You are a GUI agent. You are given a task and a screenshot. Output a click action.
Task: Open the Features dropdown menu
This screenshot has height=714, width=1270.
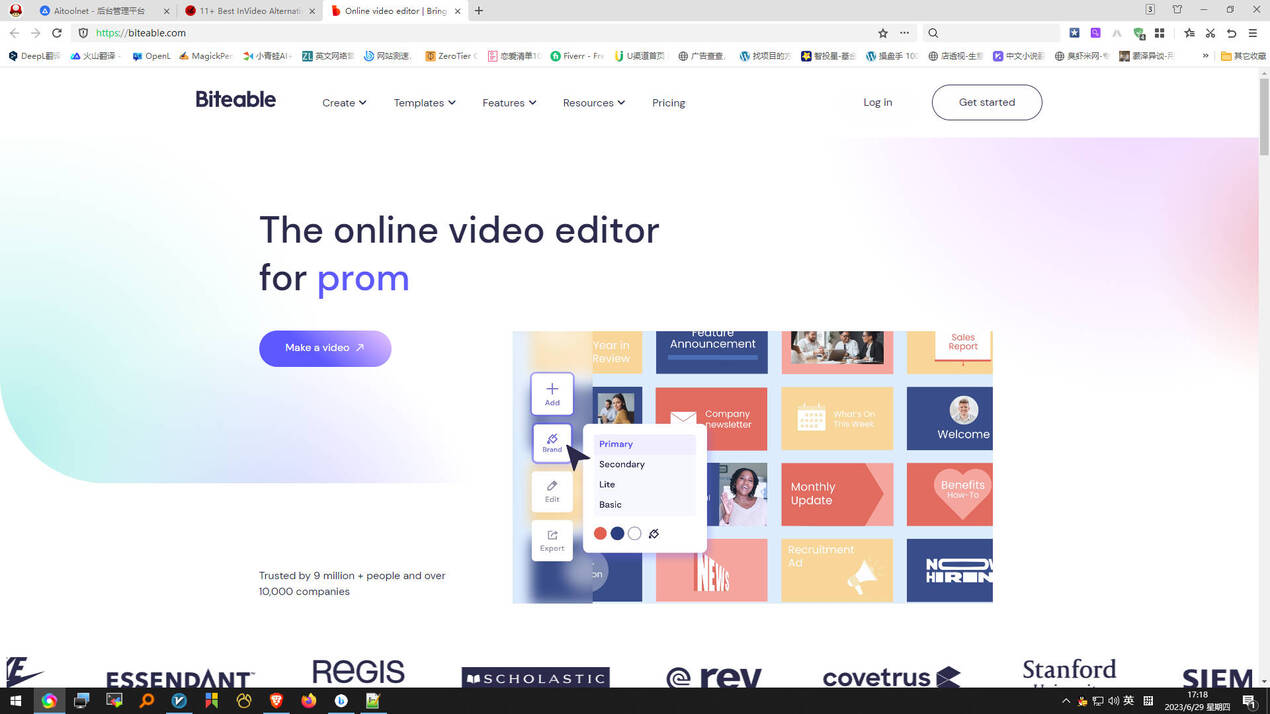click(509, 103)
